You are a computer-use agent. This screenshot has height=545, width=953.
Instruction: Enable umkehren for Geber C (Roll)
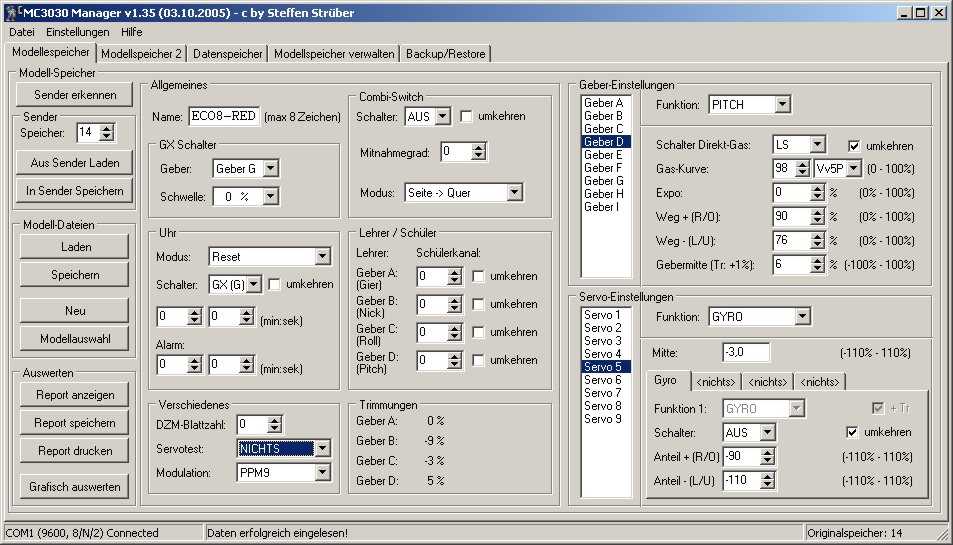point(478,332)
